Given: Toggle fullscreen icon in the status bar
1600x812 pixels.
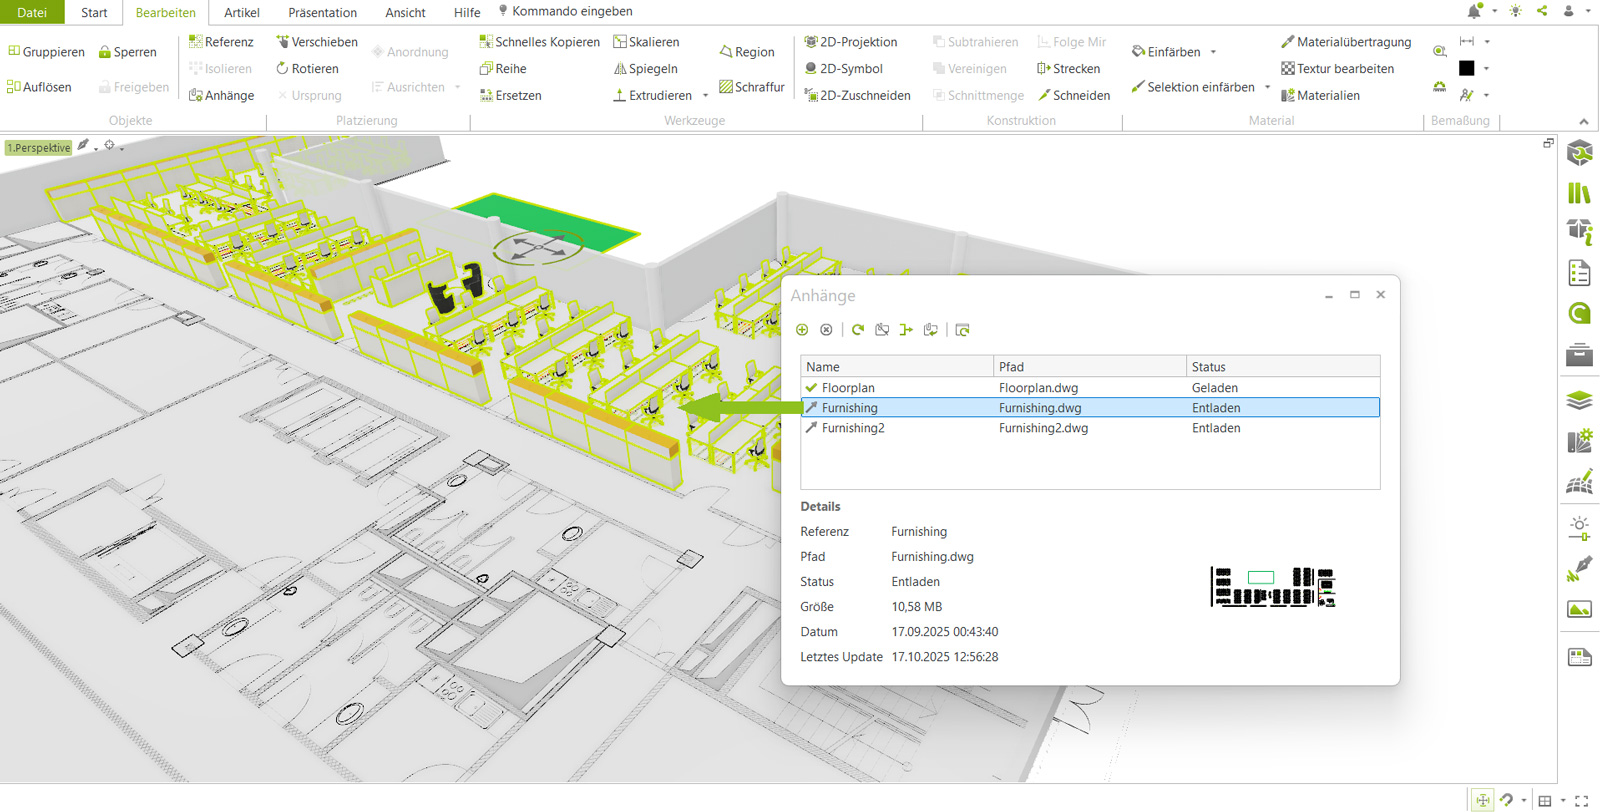Looking at the screenshot, I should (1581, 801).
